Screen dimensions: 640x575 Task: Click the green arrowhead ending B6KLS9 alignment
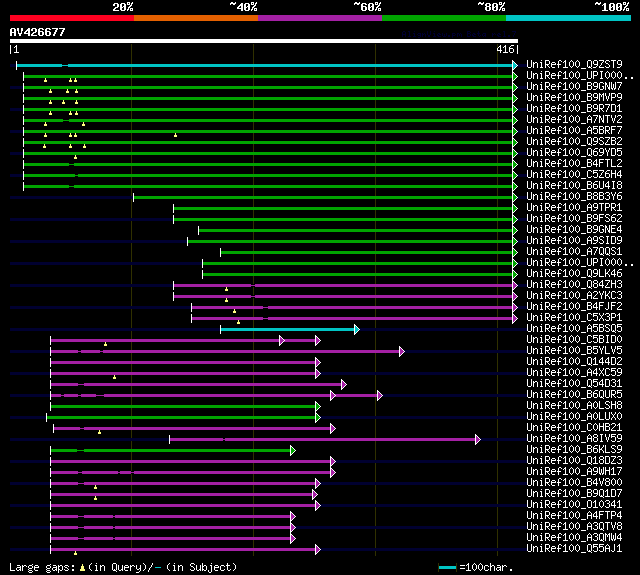[x=293, y=451]
